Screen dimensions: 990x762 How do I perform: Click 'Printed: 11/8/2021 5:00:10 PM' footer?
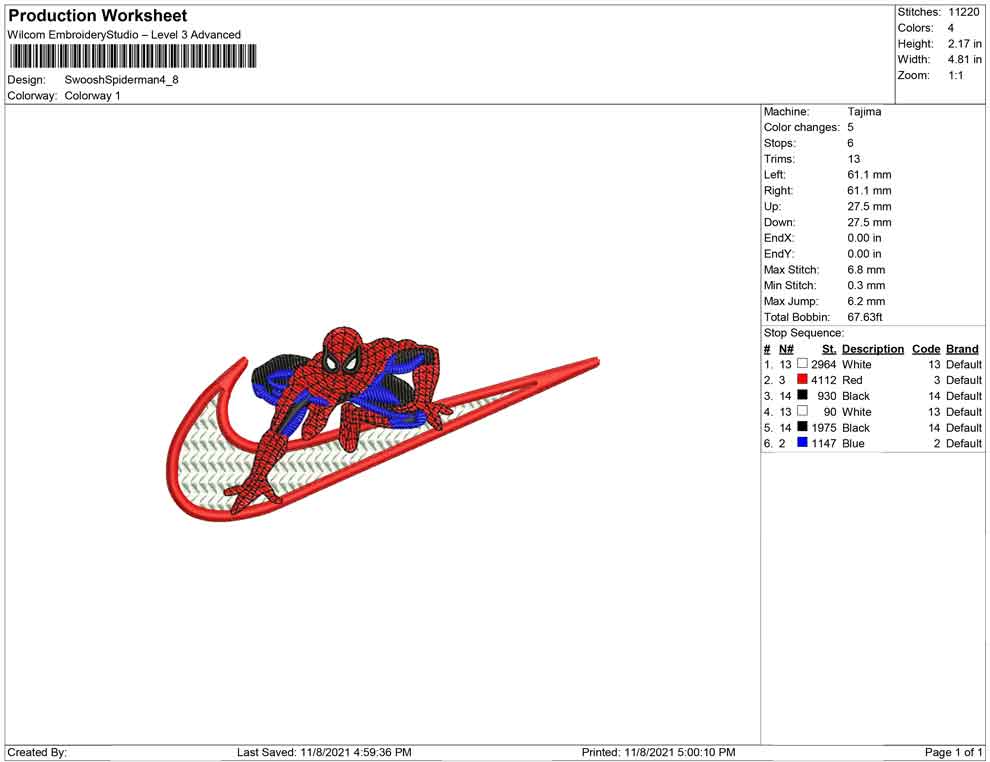point(659,752)
